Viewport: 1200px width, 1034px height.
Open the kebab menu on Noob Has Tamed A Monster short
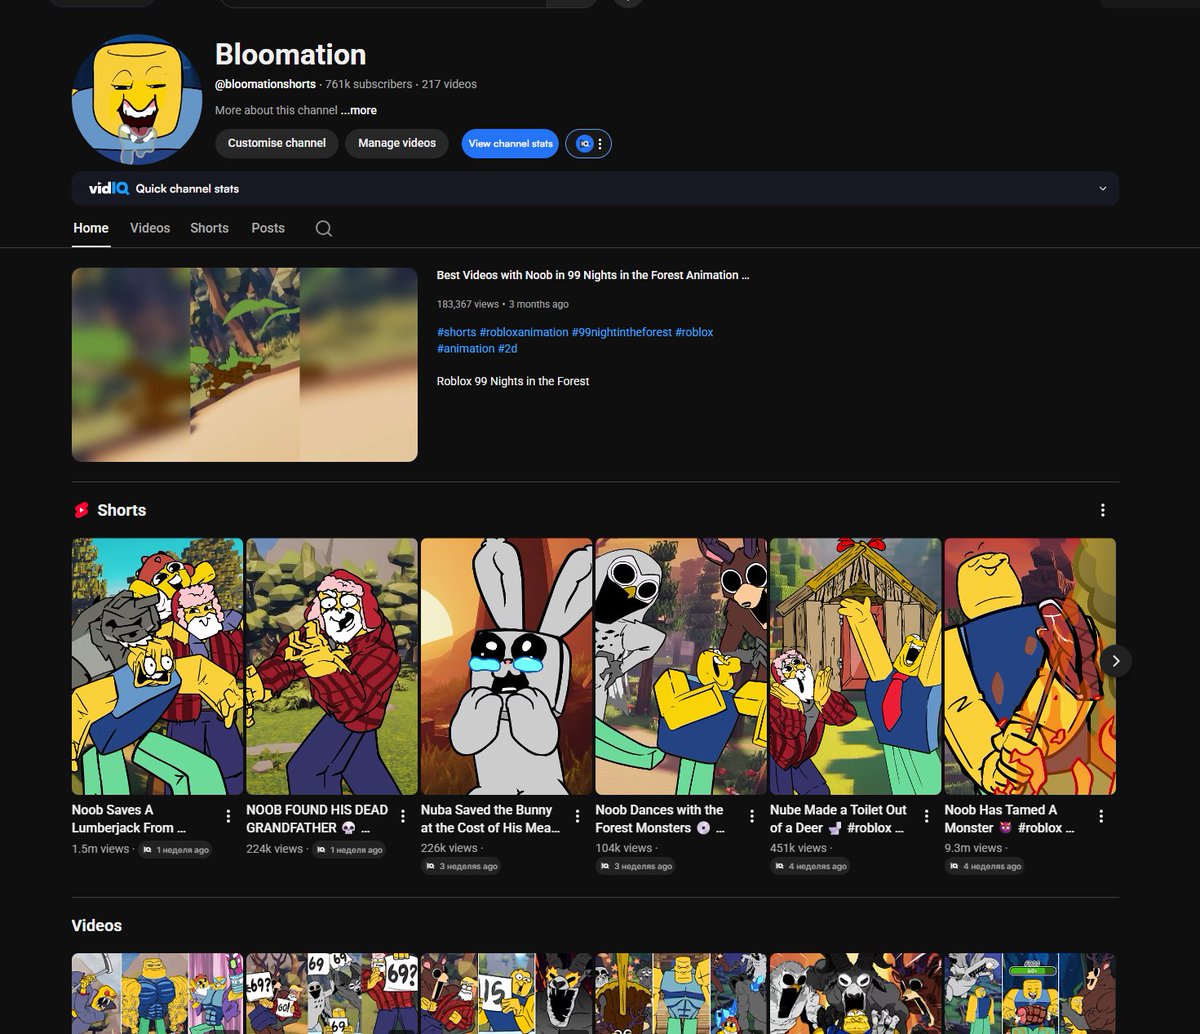pos(1101,815)
